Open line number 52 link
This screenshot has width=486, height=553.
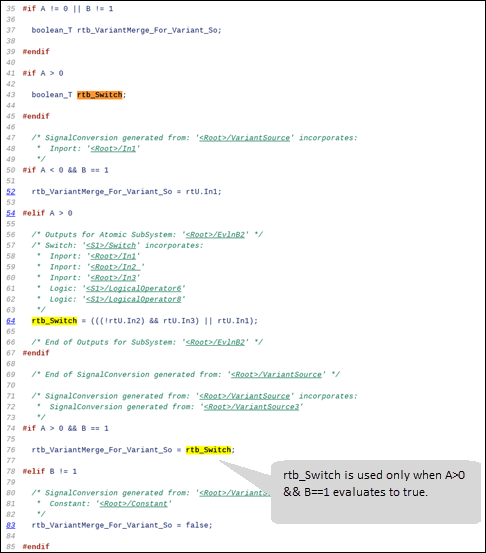point(11,192)
